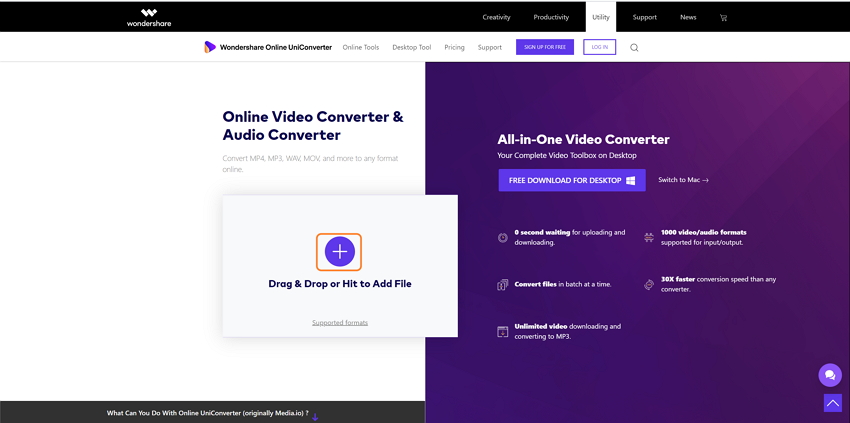Open the shopping cart icon
This screenshot has height=423, width=850.
723,17
